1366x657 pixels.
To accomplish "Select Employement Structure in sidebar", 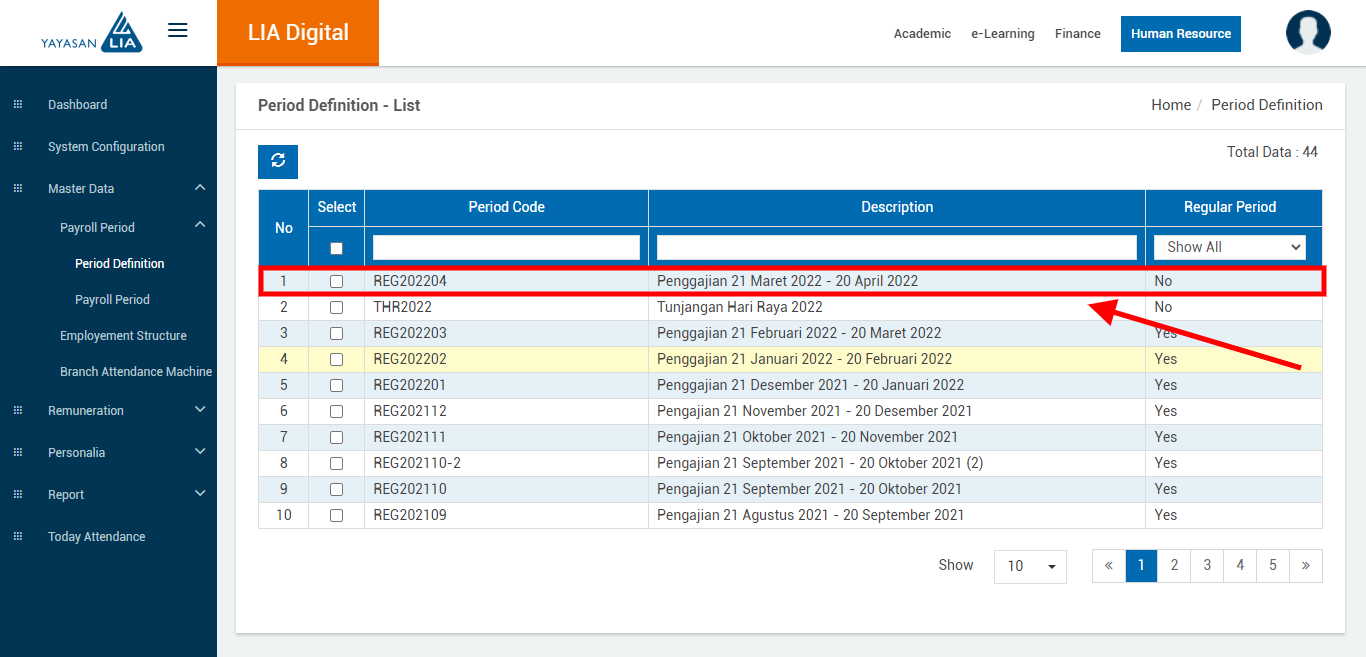I will [x=123, y=336].
